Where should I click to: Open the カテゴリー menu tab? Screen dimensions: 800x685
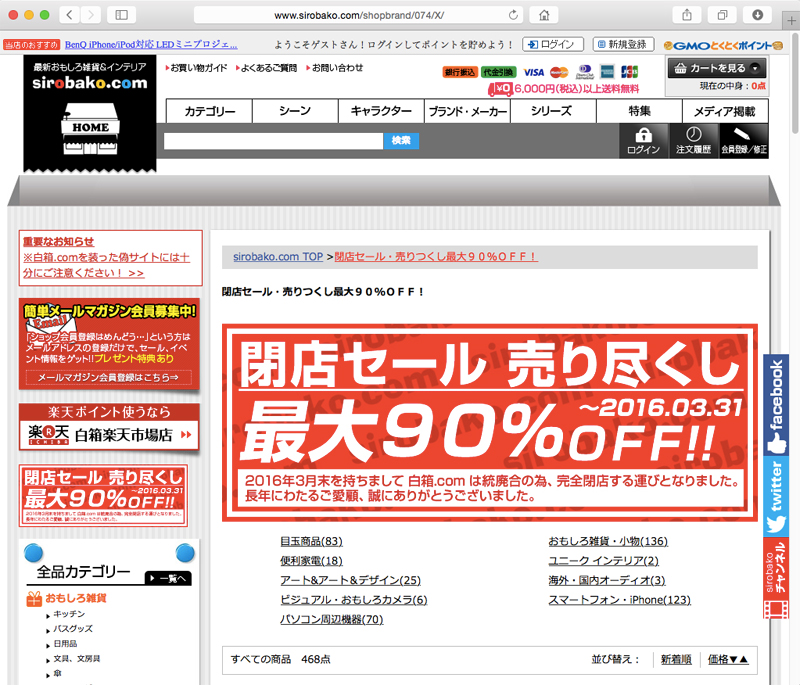click(x=209, y=111)
